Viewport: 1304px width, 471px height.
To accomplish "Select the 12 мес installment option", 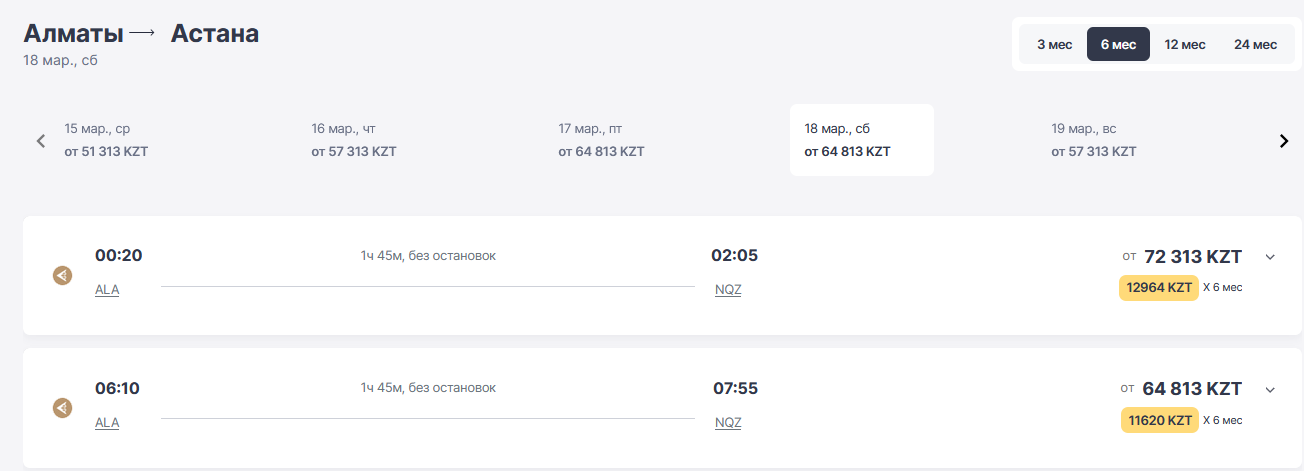I will point(1185,44).
